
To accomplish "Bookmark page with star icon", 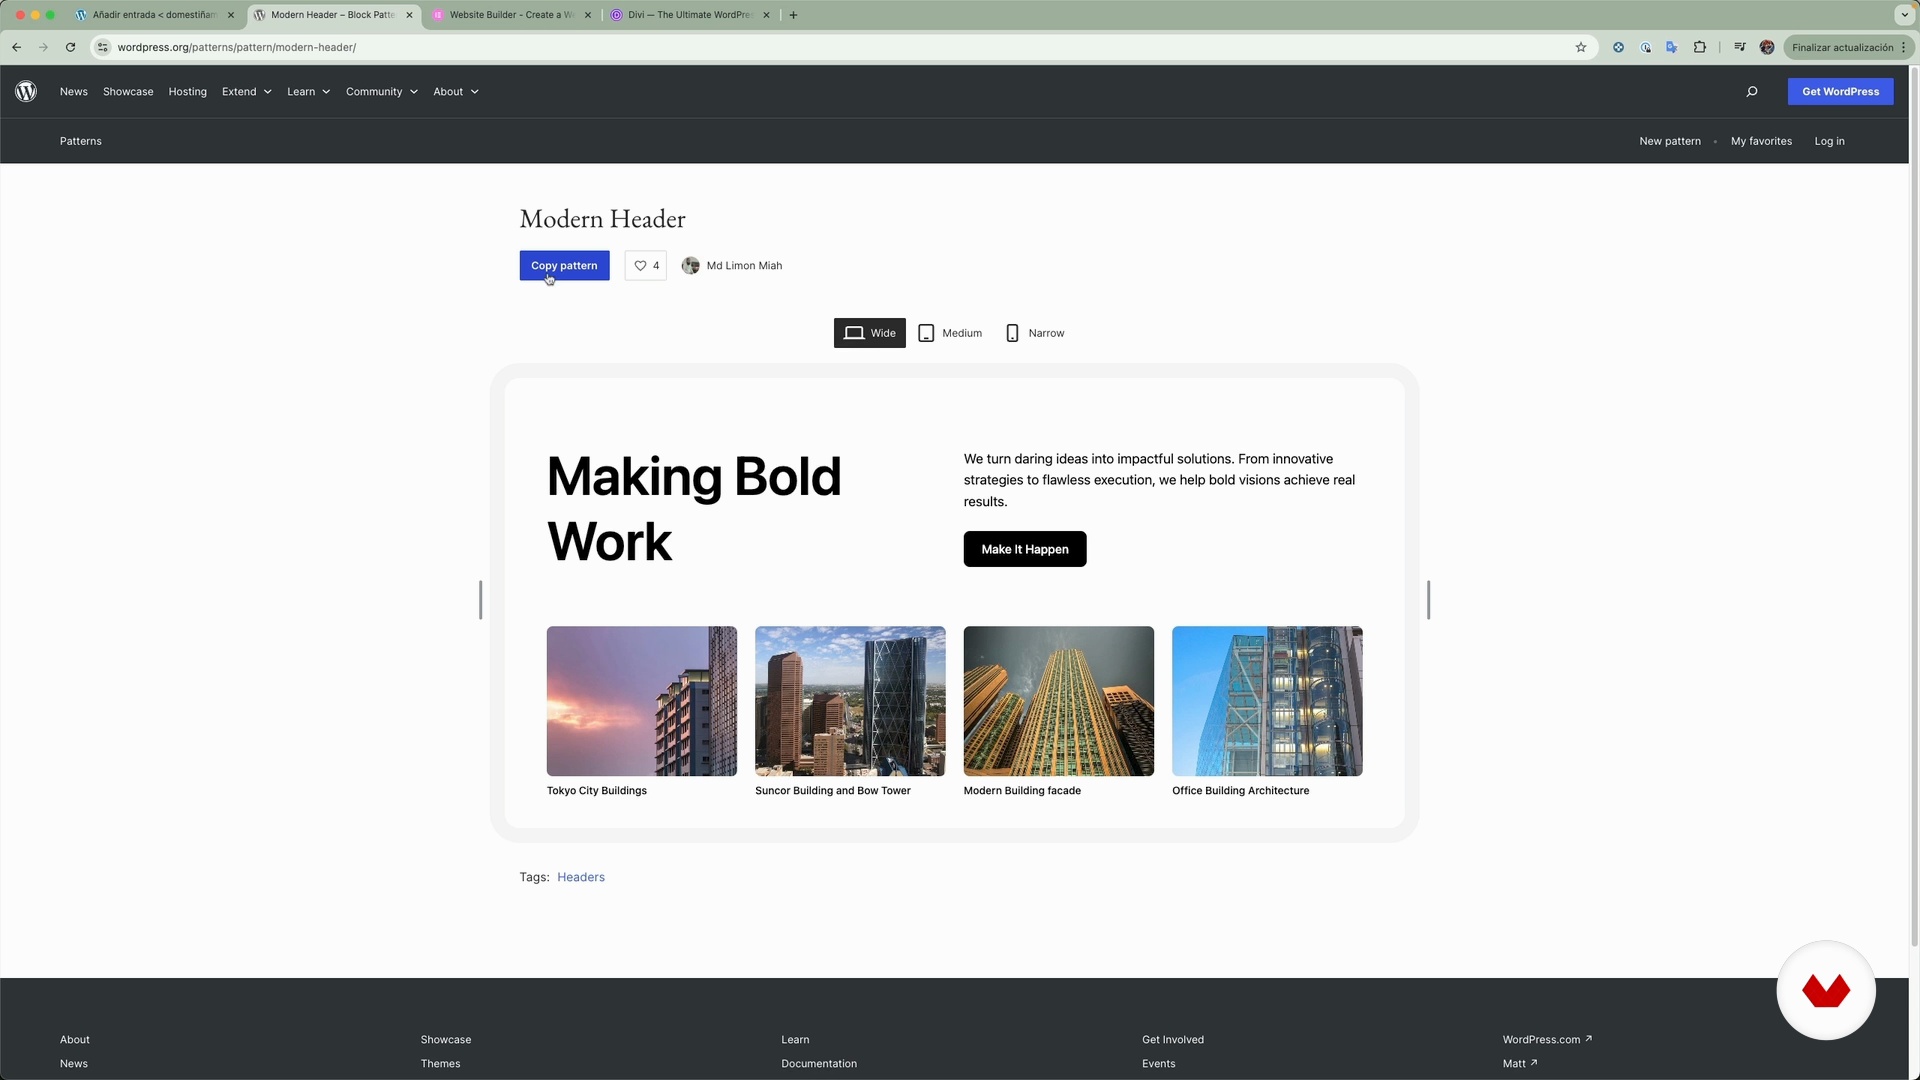I will 1581,47.
